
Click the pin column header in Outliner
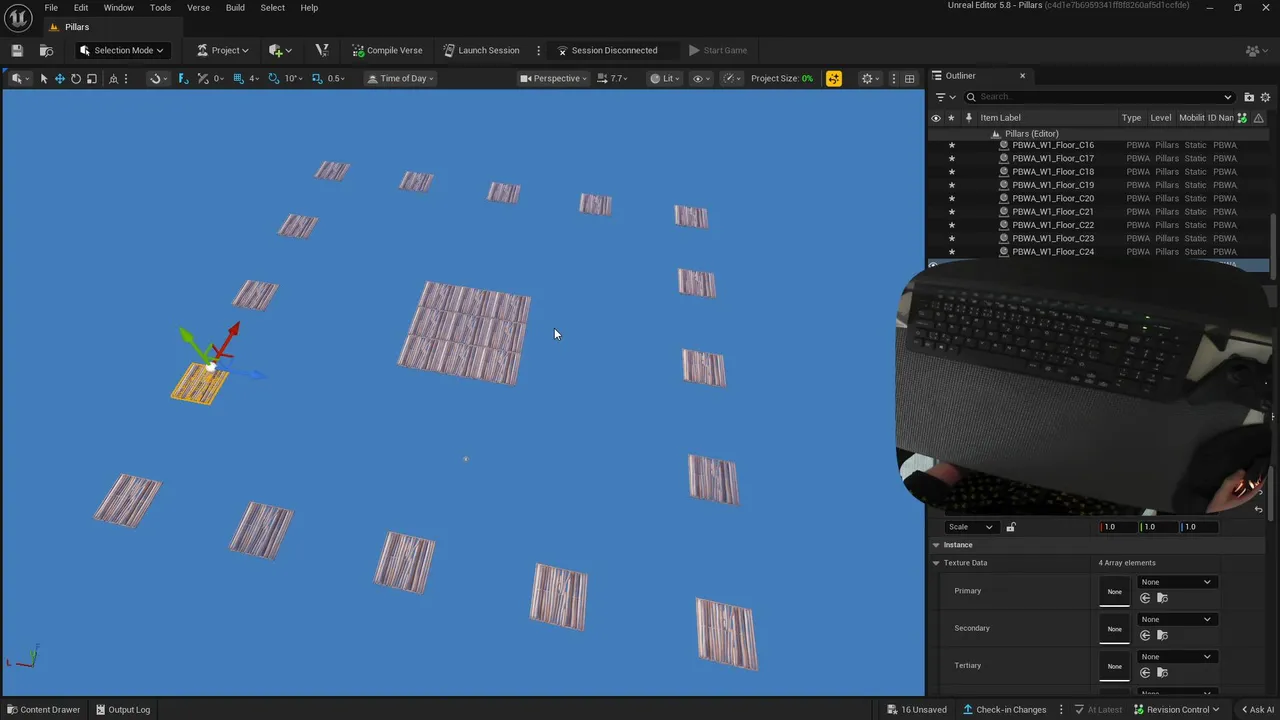tap(968, 118)
